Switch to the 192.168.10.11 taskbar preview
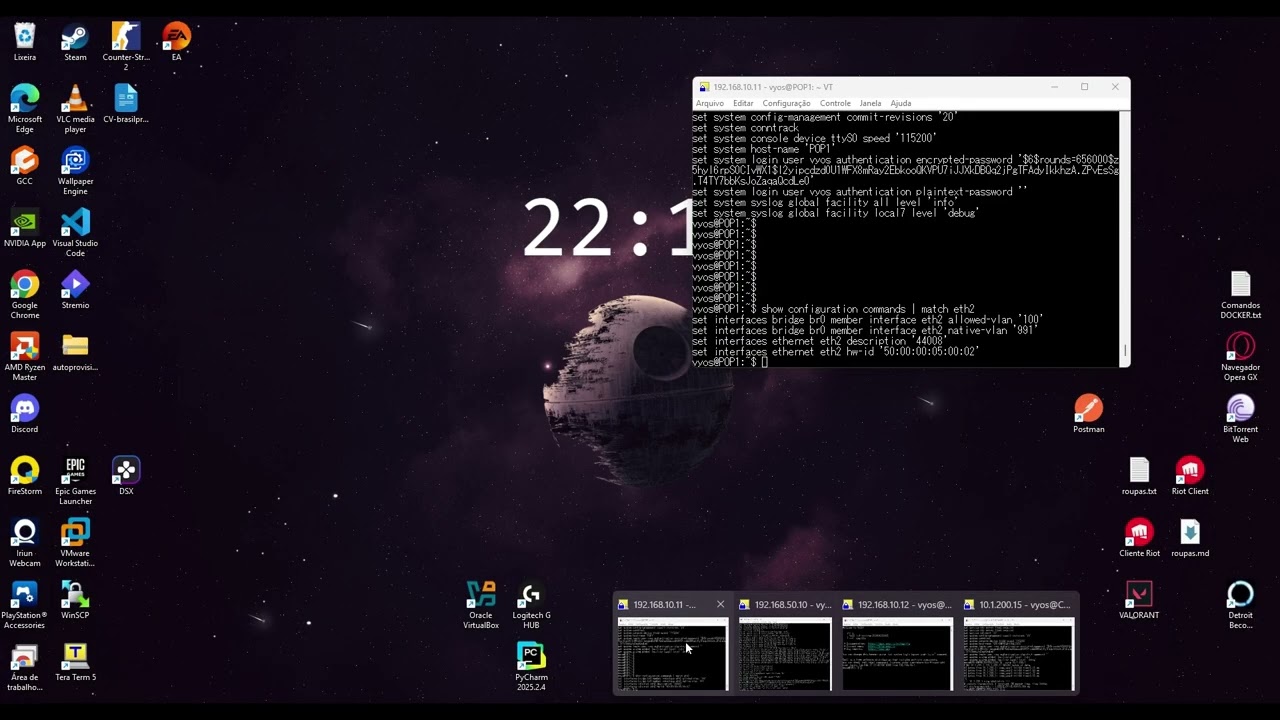1280x720 pixels. click(672, 644)
